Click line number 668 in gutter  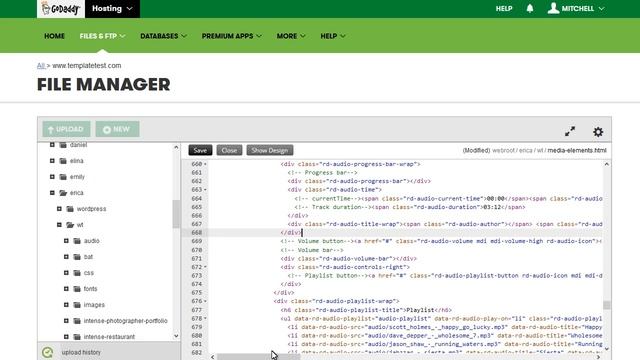click(197, 233)
